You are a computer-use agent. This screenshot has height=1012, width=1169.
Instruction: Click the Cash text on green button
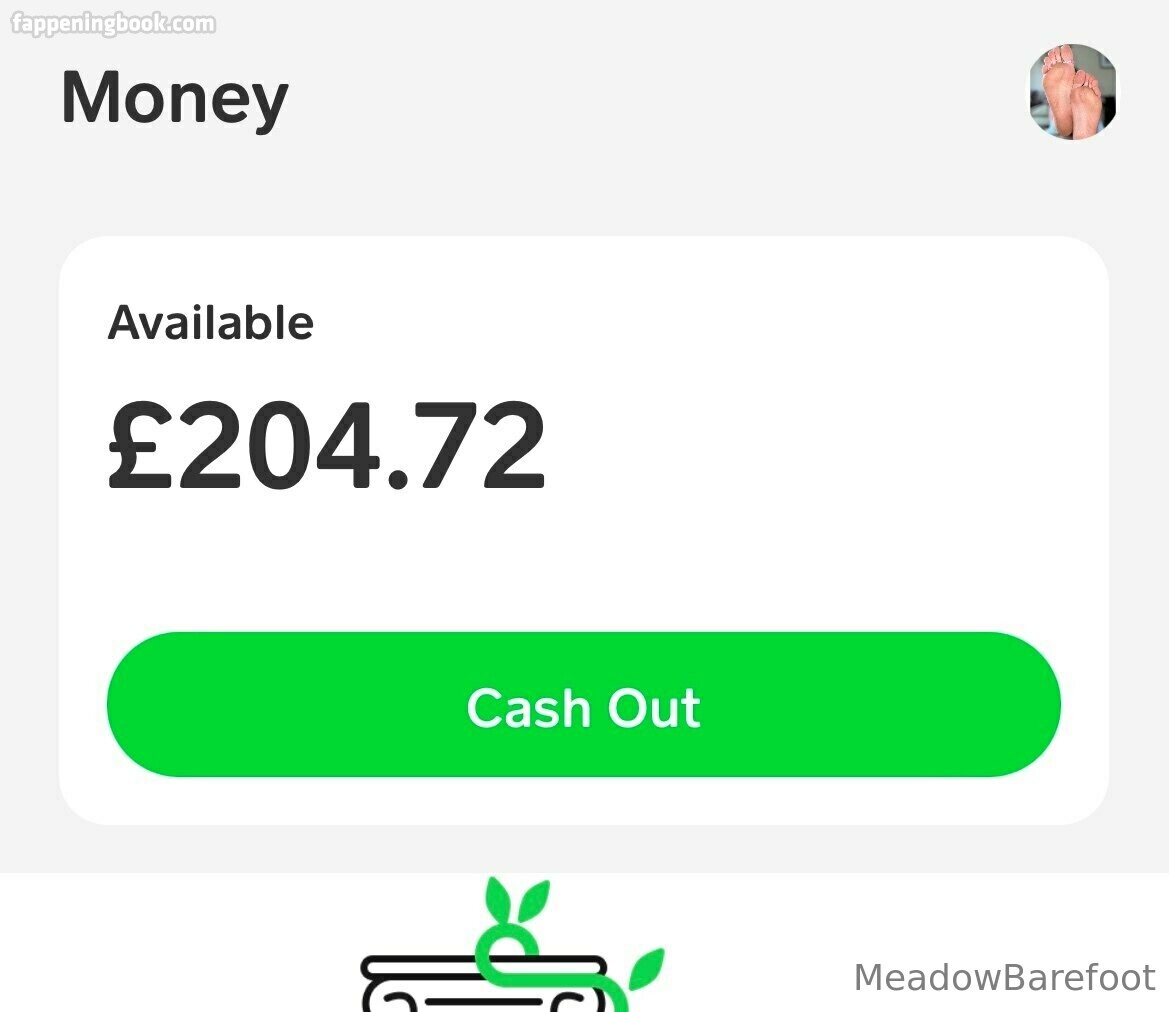point(529,707)
